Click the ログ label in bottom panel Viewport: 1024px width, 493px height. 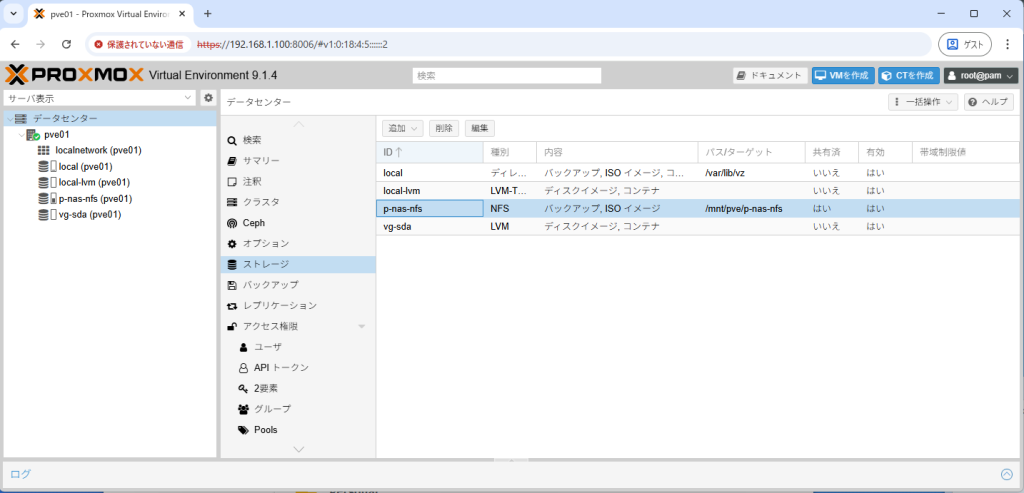tap(20, 475)
